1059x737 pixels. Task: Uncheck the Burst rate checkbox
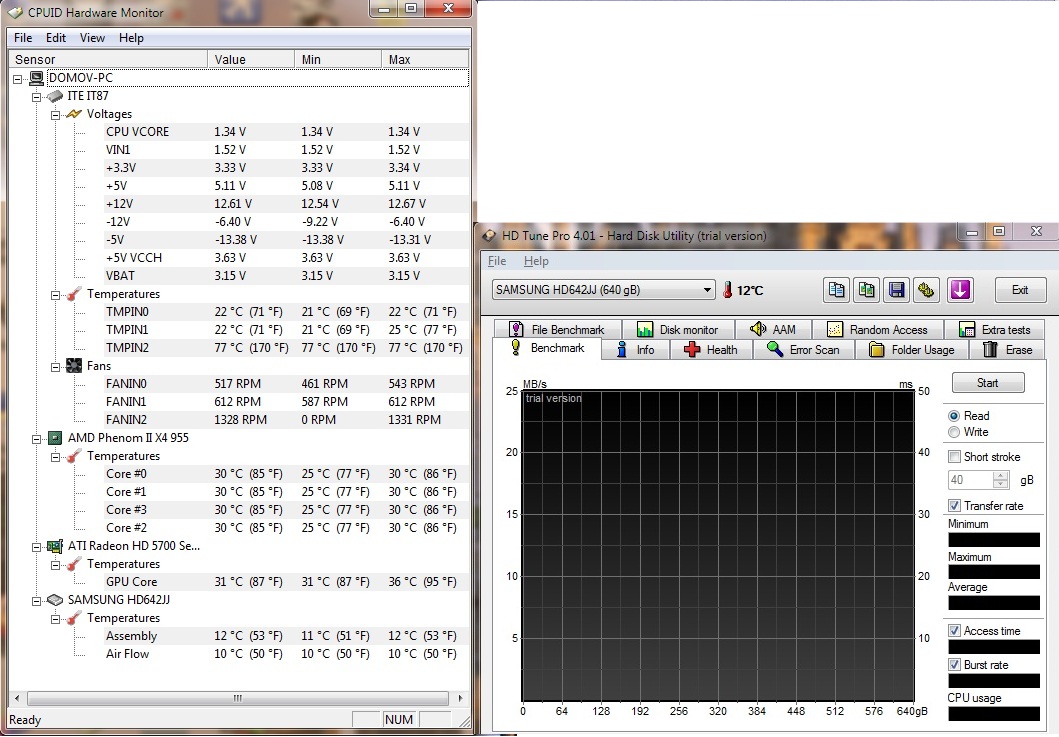[955, 665]
